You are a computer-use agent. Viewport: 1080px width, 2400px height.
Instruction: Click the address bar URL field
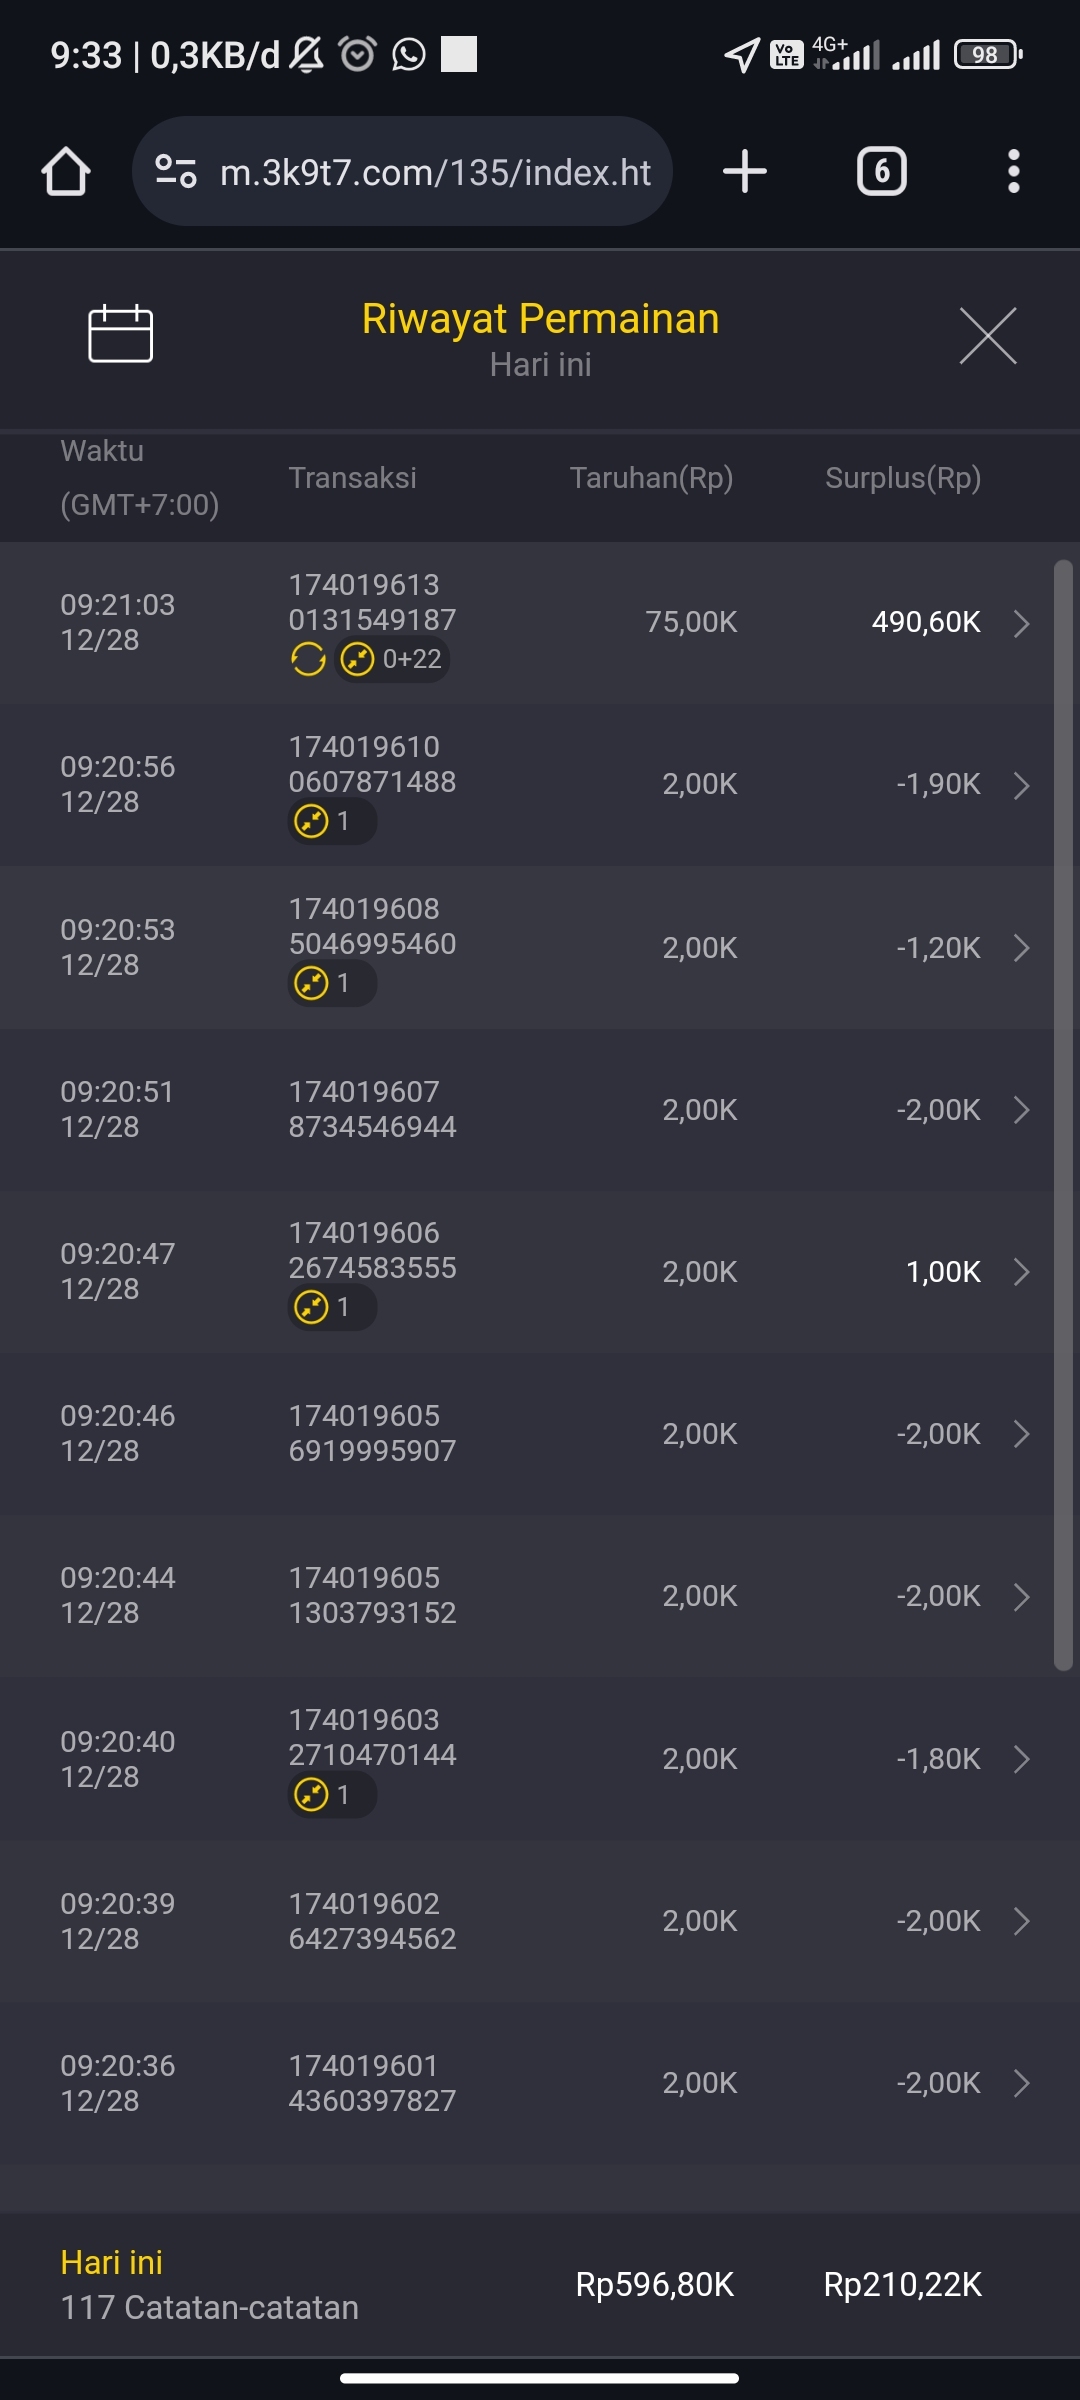pos(435,172)
